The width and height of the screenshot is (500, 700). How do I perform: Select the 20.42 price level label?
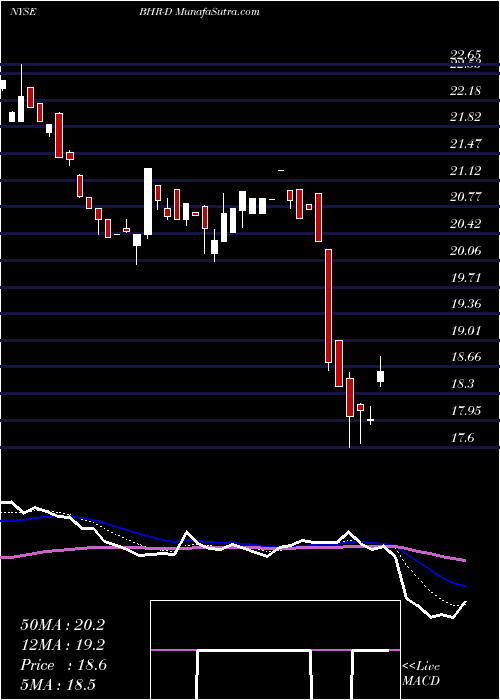466,224
